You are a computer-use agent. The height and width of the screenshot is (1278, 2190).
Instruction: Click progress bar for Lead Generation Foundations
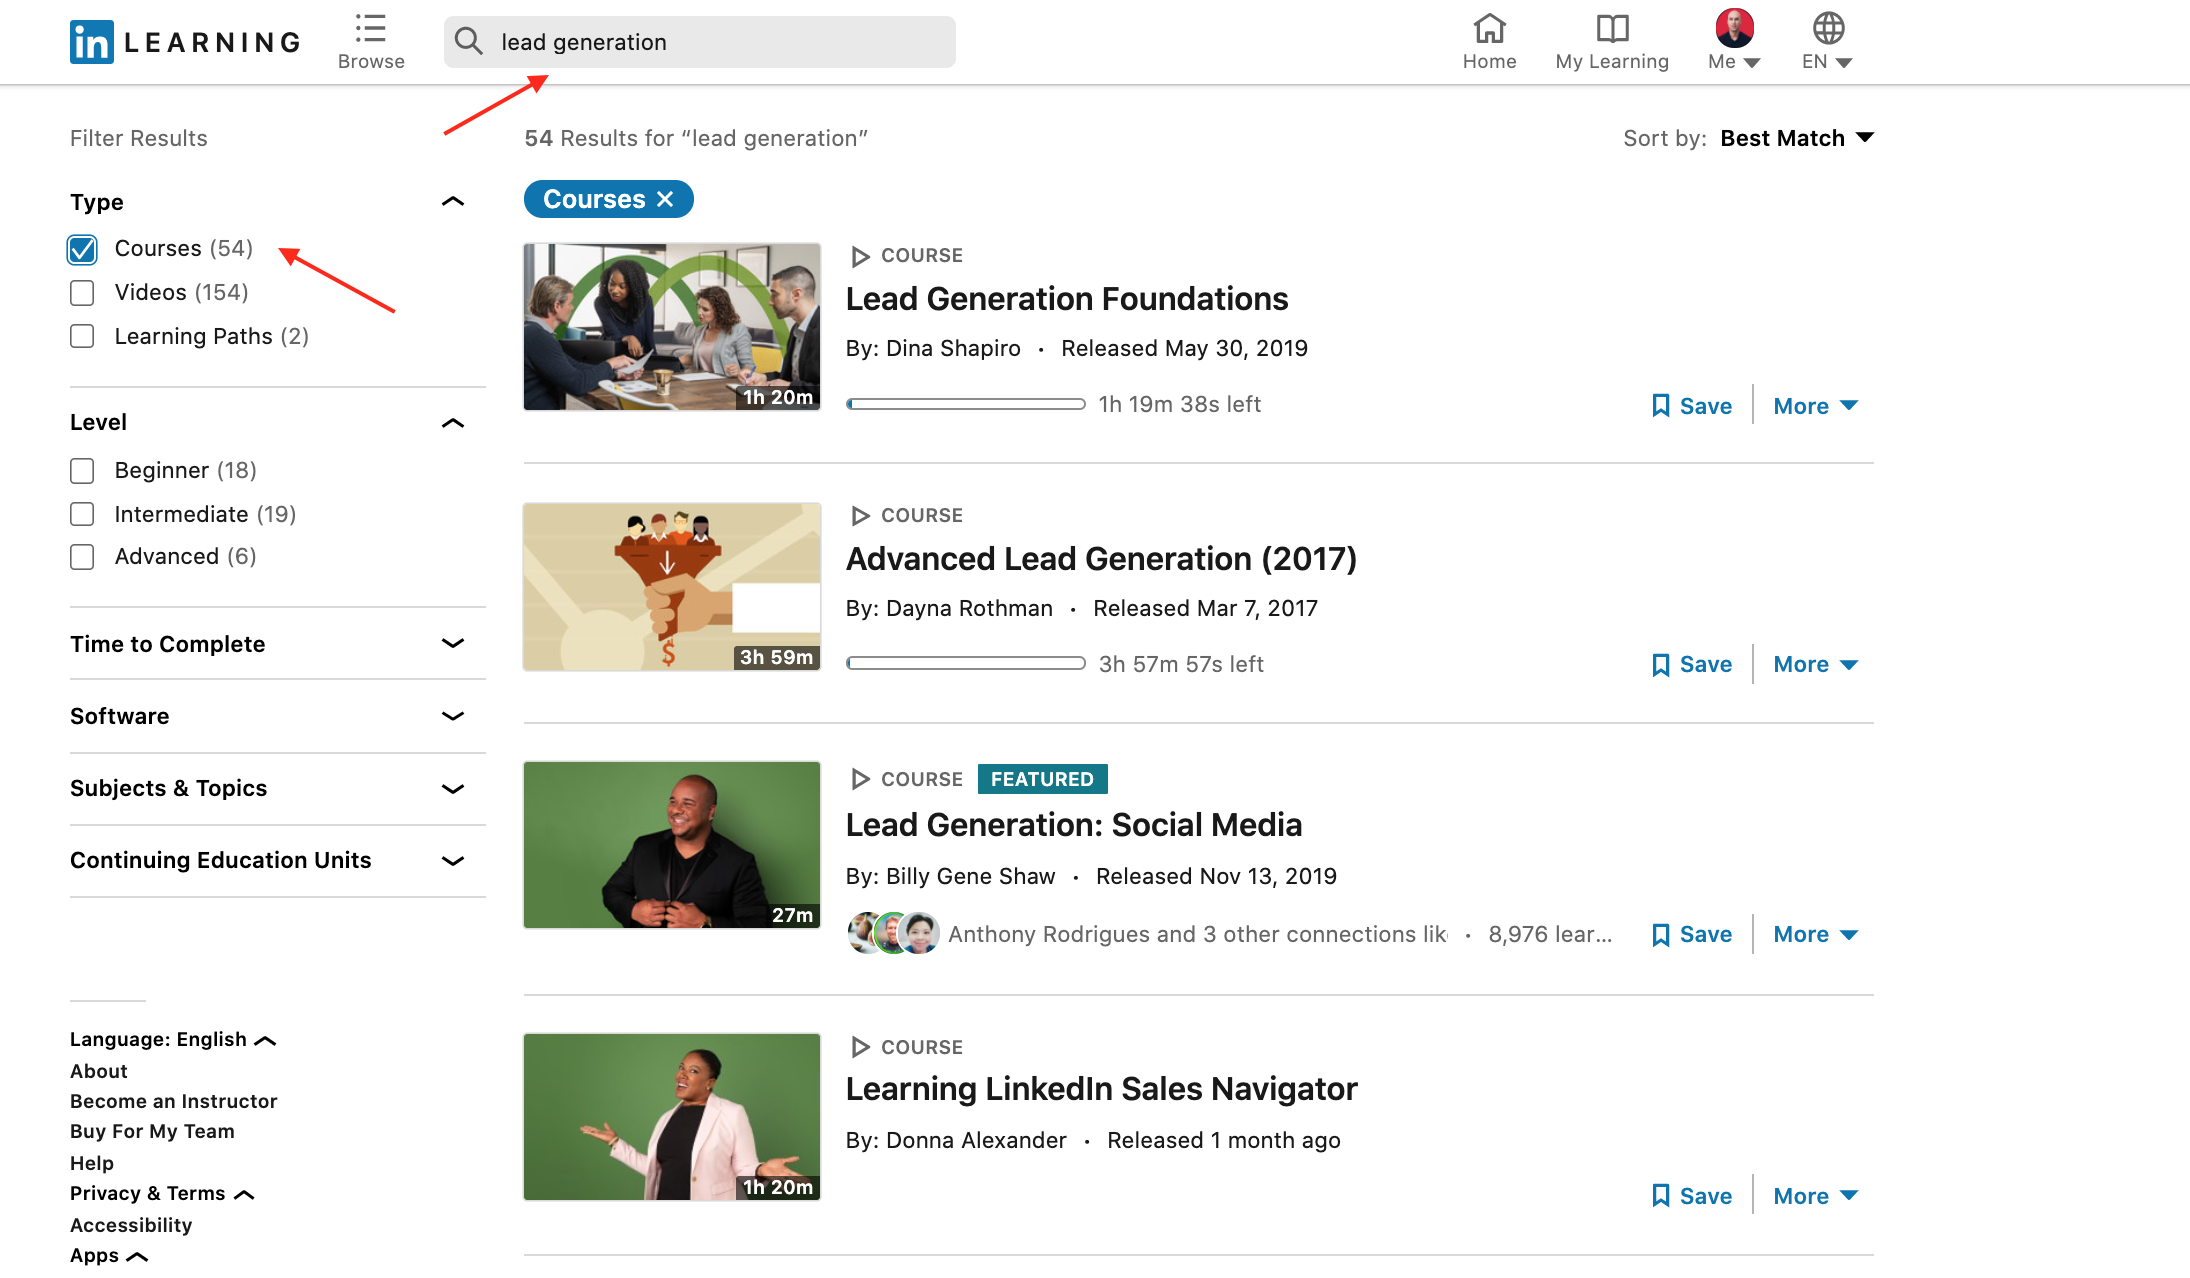click(966, 404)
